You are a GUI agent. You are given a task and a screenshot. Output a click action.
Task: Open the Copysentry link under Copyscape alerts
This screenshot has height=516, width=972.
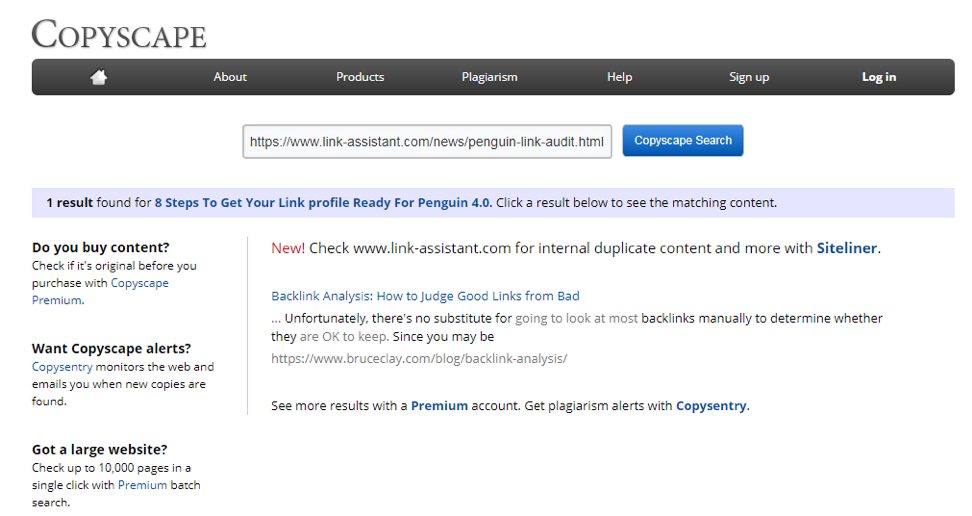62,367
